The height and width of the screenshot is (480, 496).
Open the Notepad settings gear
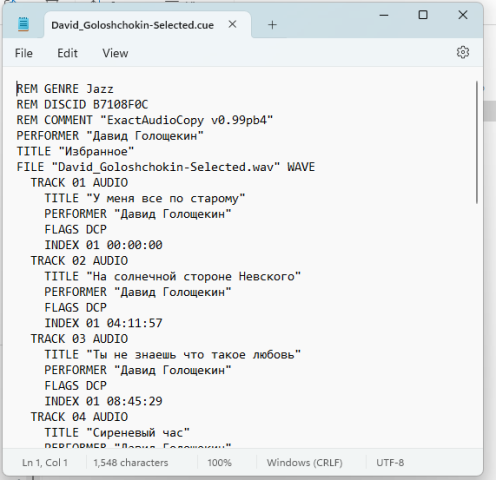coord(463,52)
